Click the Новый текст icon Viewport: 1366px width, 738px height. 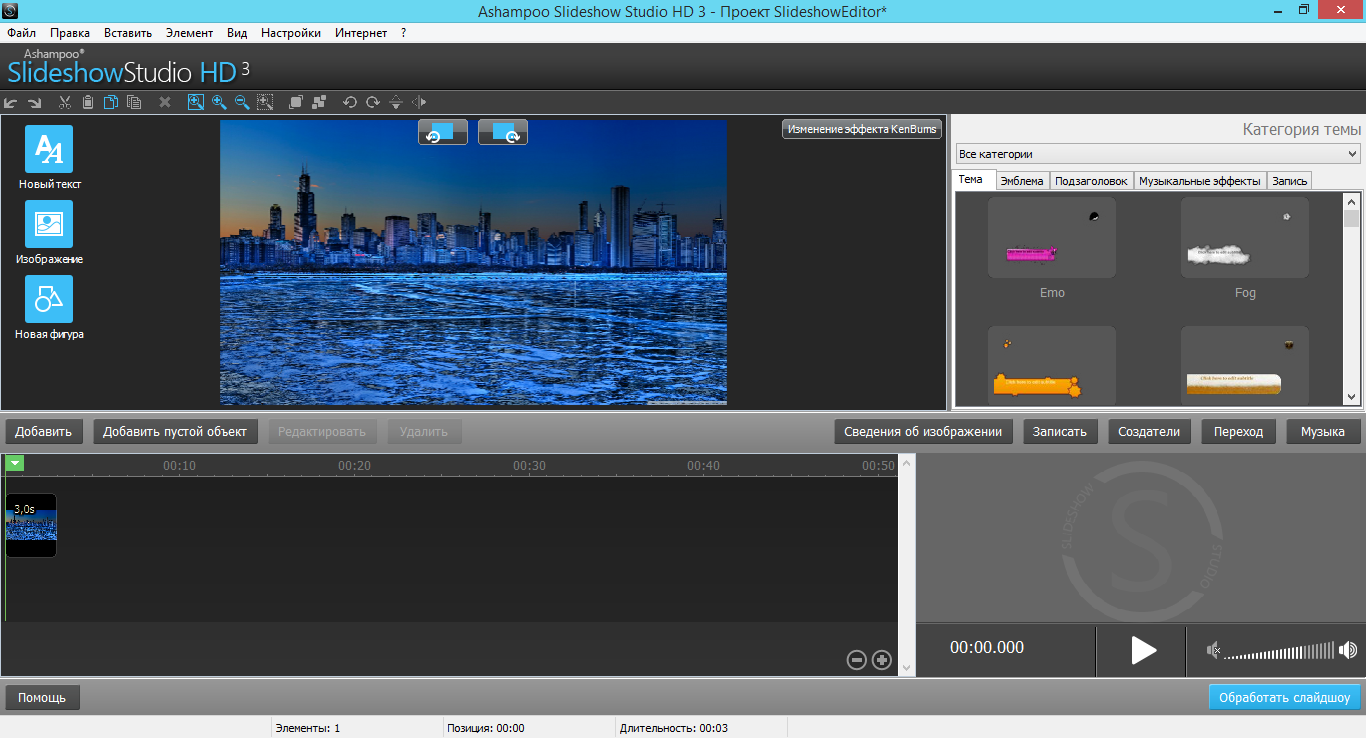click(x=49, y=149)
